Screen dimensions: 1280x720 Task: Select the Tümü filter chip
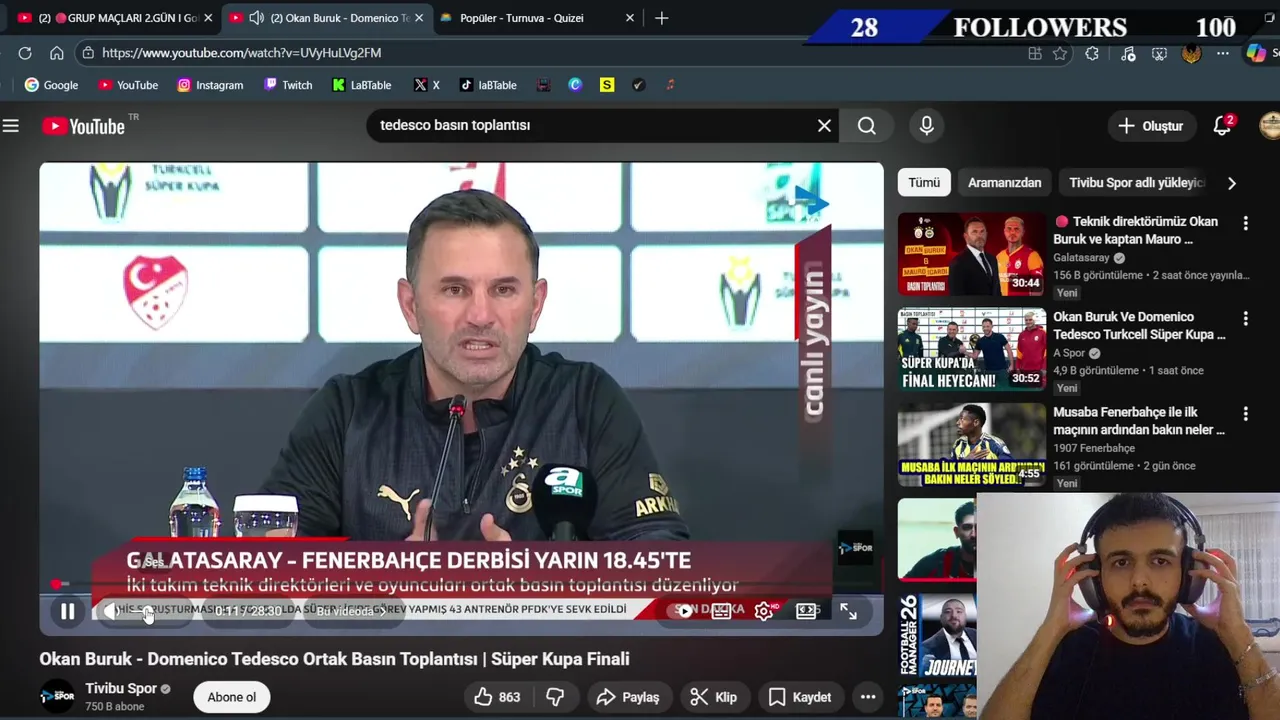point(924,183)
